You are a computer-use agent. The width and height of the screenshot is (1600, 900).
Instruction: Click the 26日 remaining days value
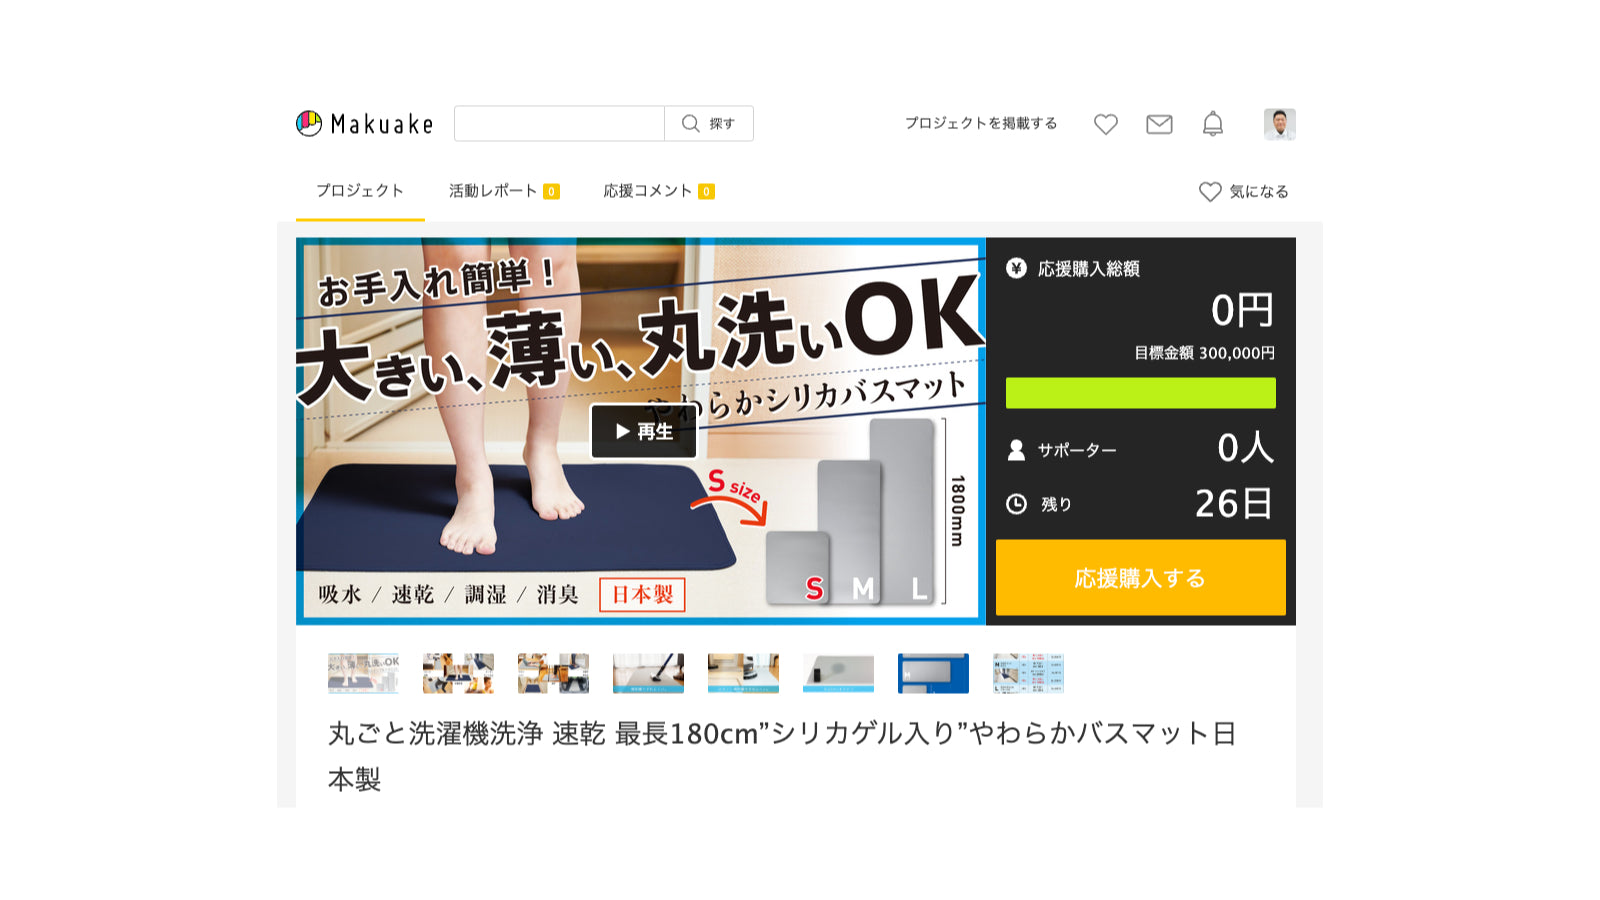[x=1234, y=504]
